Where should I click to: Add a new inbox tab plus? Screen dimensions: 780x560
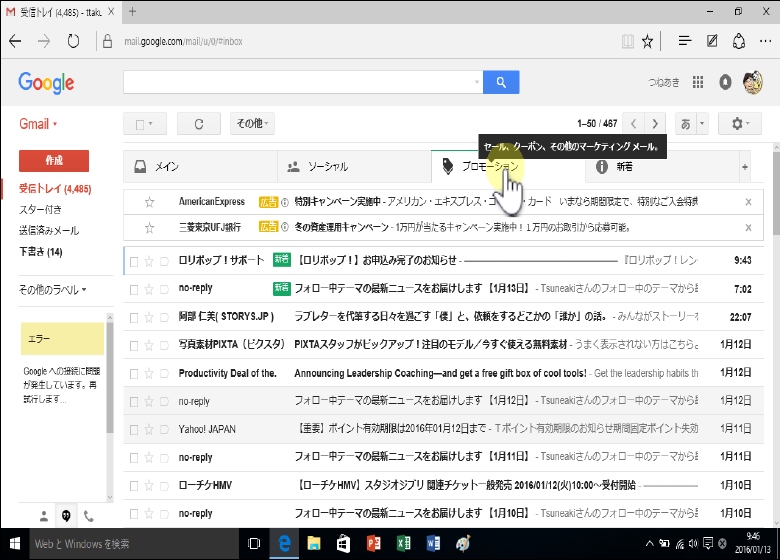745,167
